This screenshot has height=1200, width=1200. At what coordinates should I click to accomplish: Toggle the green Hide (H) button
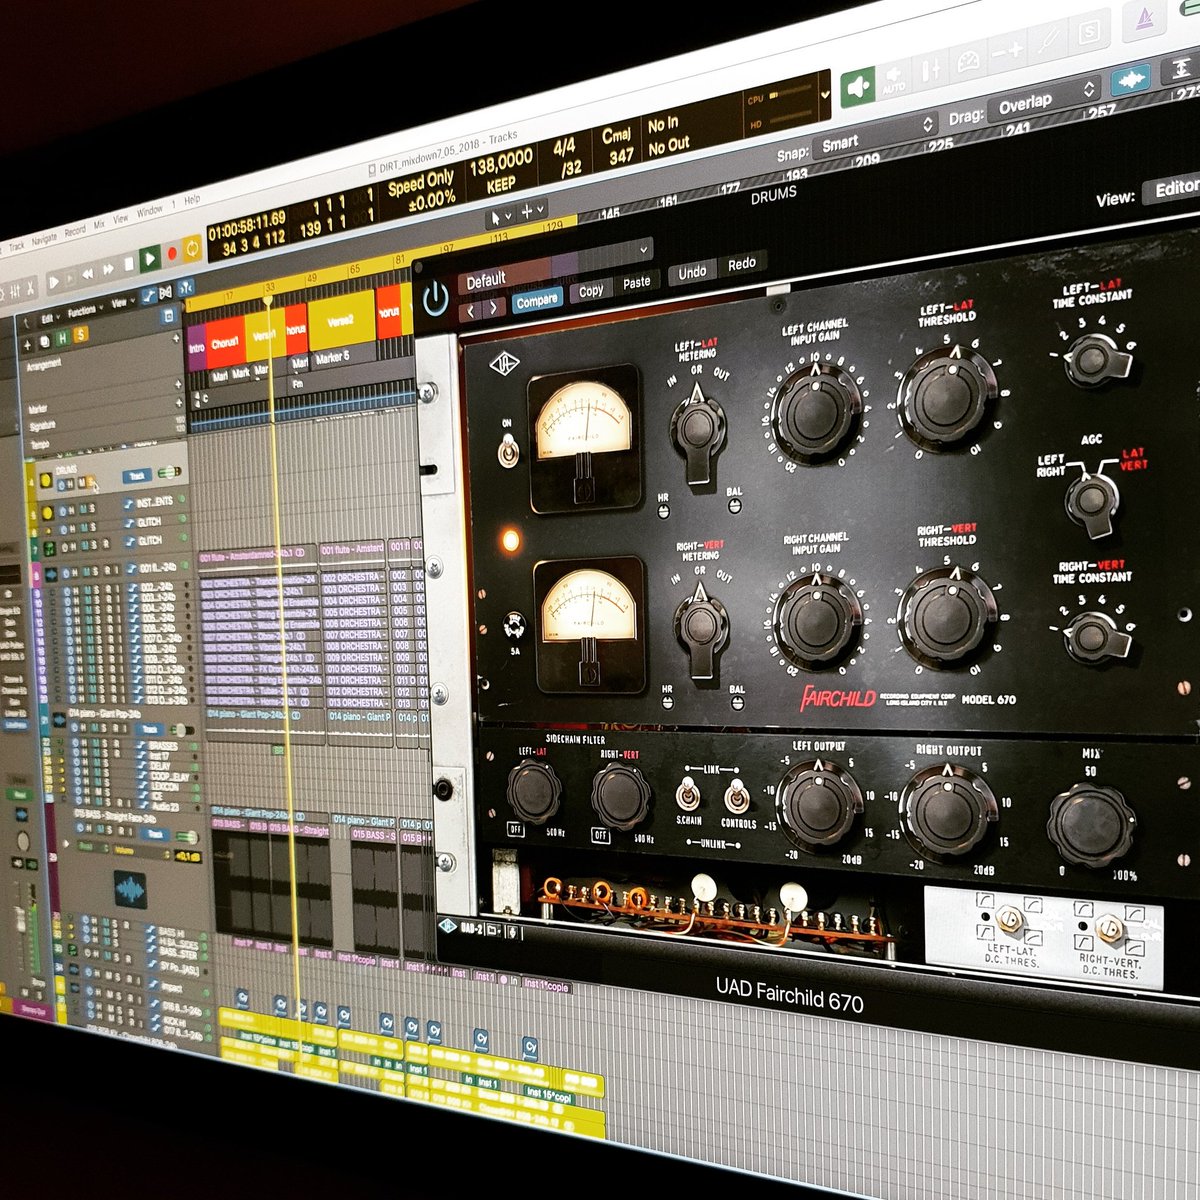coord(62,339)
